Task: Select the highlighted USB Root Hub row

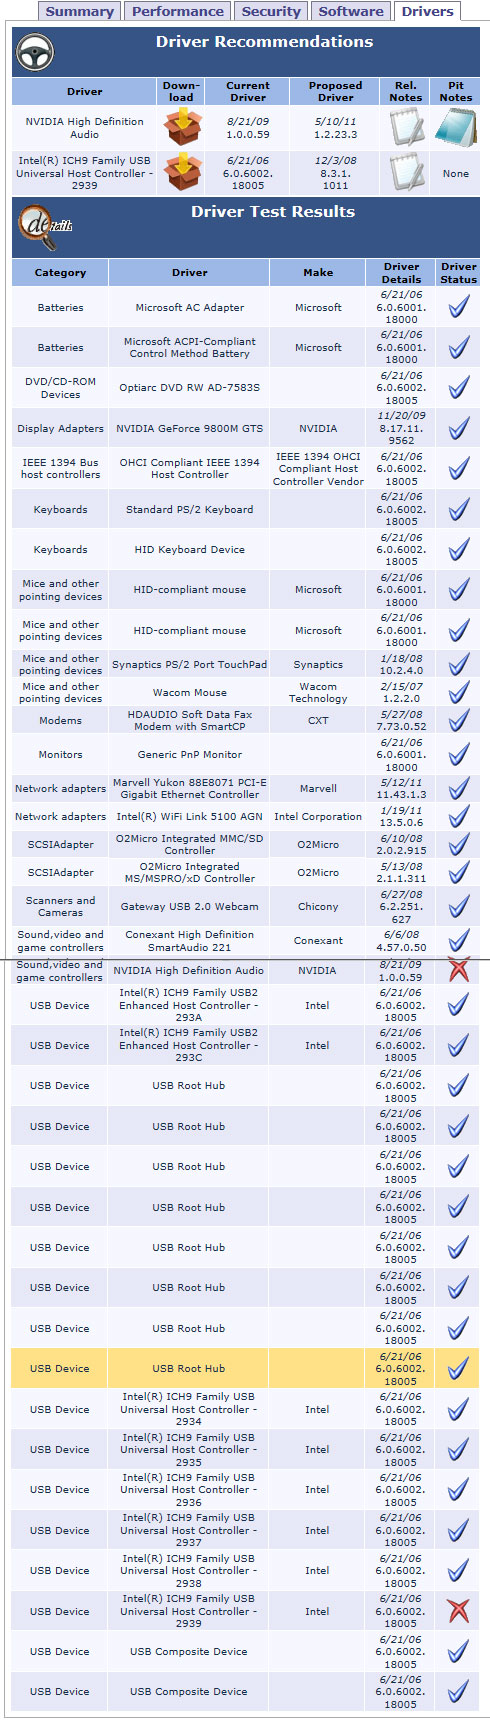Action: [245, 1368]
